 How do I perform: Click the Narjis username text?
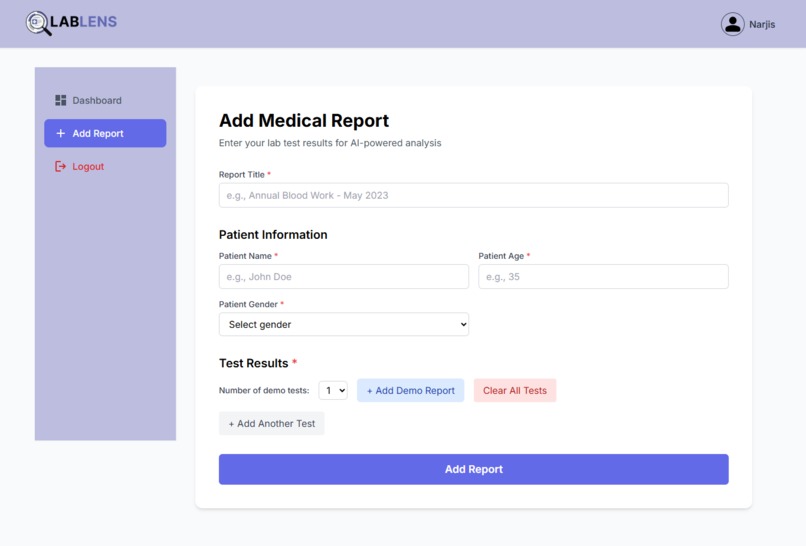(x=762, y=25)
